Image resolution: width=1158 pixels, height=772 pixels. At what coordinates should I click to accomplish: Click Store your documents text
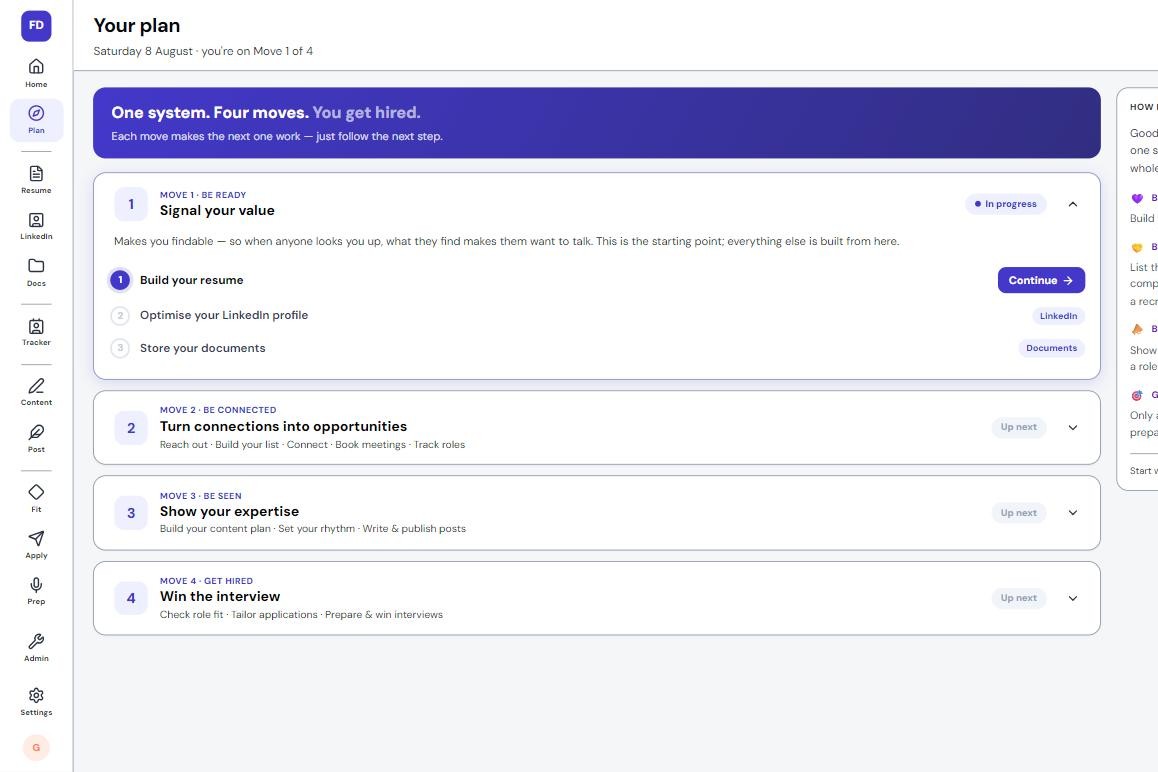[202, 348]
